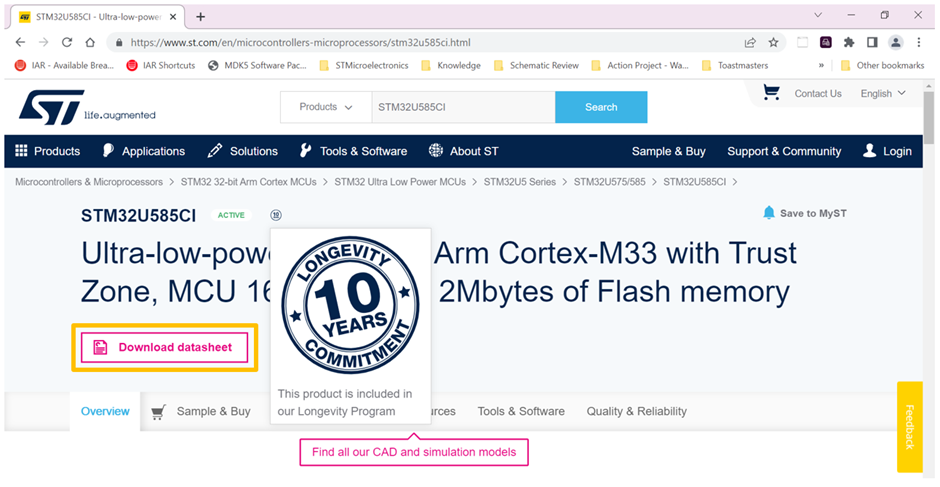
Task: Open a new browser tab with plus
Action: click(200, 17)
